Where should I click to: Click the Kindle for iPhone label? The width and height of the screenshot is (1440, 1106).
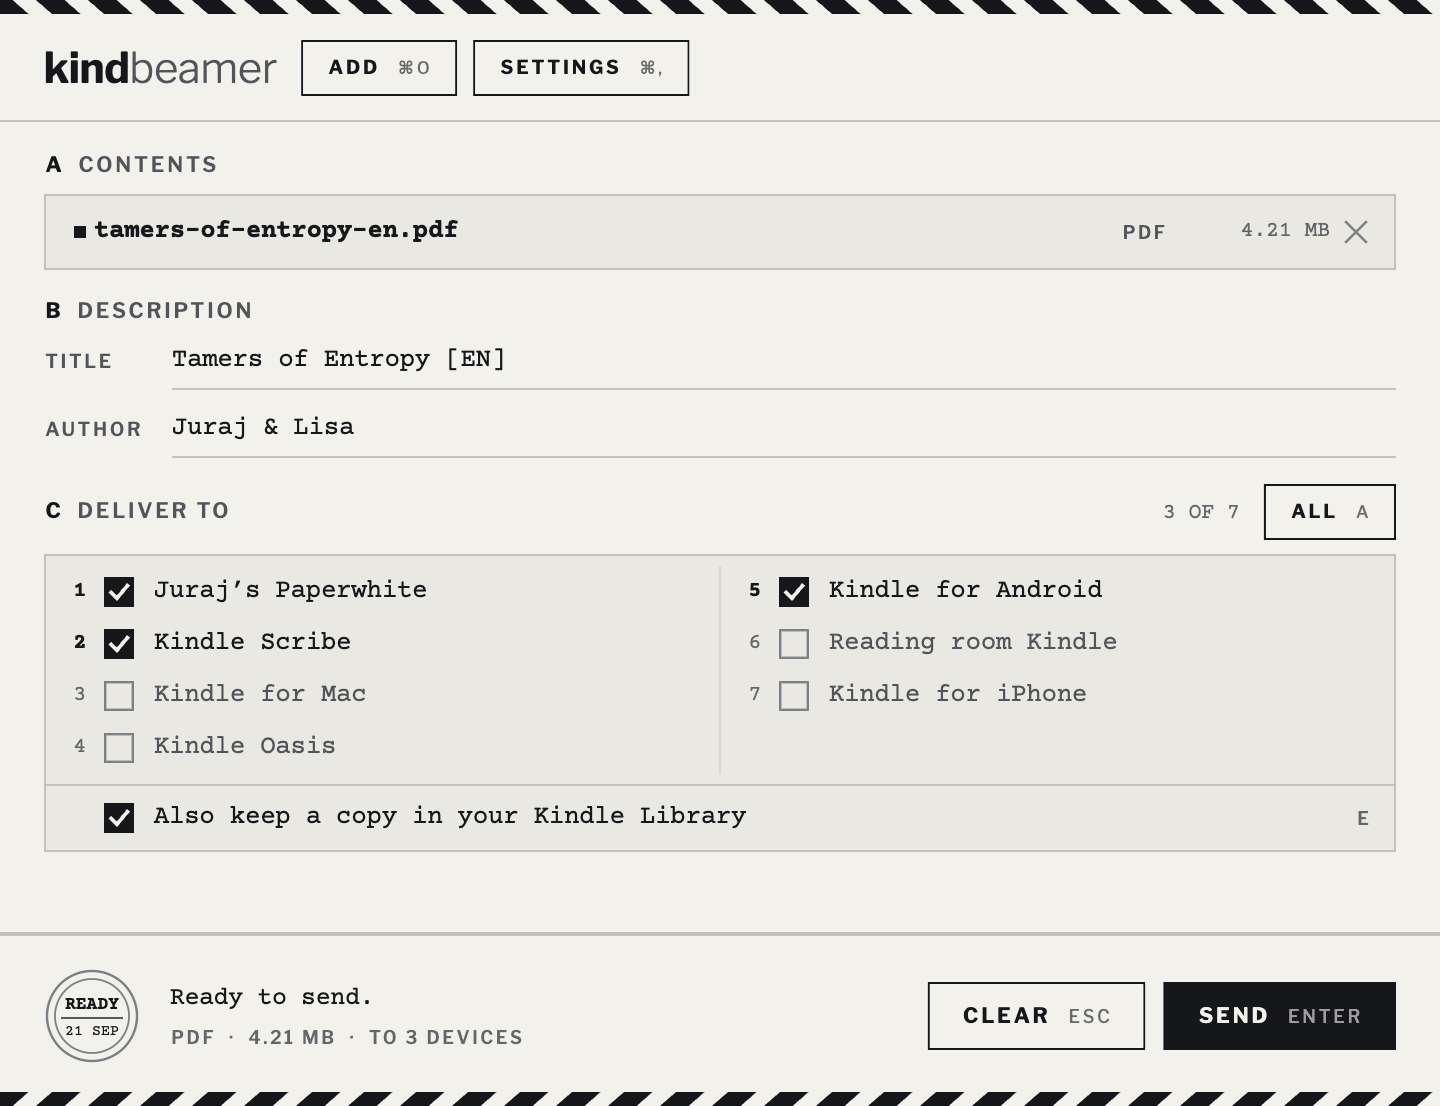958,694
